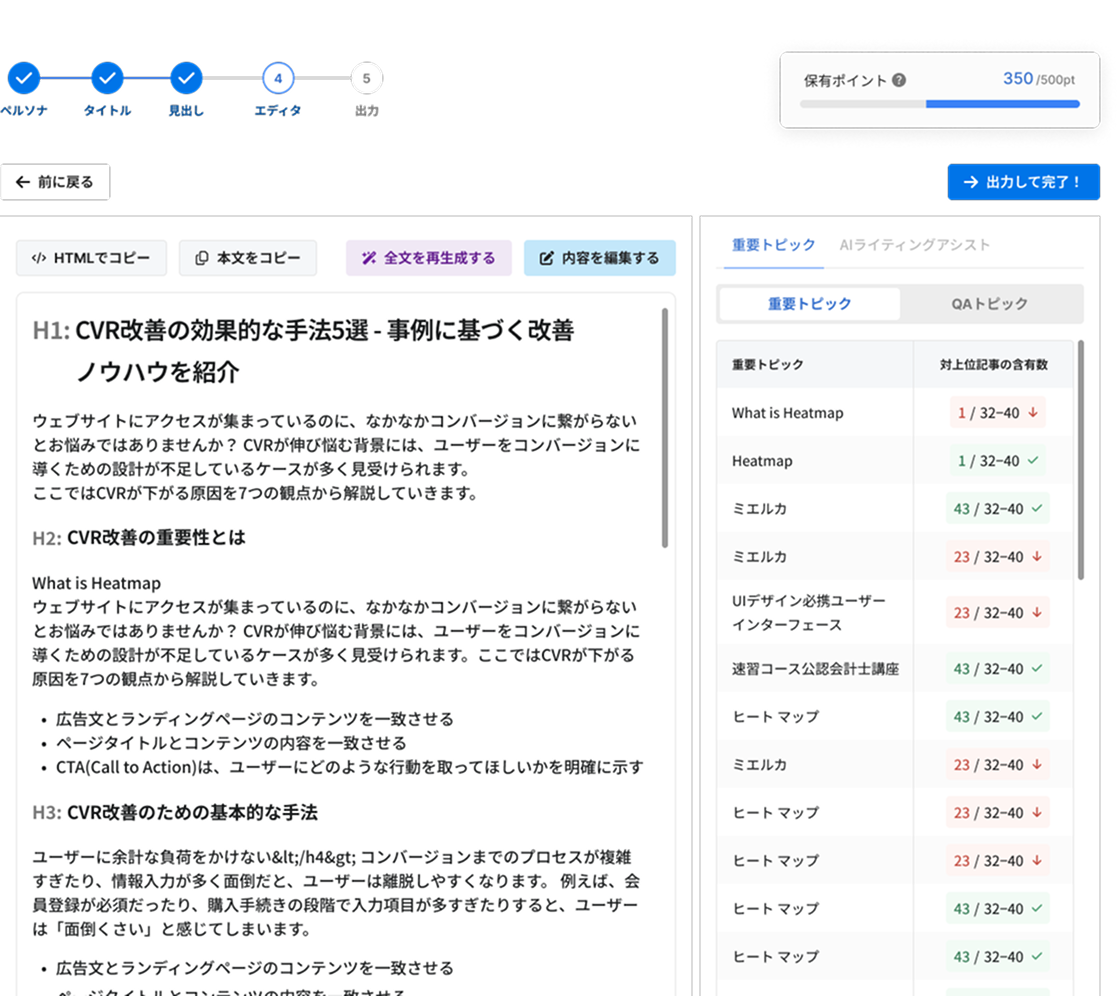Toggle to the QAトピック segment
This screenshot has width=1120, height=996.
click(x=989, y=304)
